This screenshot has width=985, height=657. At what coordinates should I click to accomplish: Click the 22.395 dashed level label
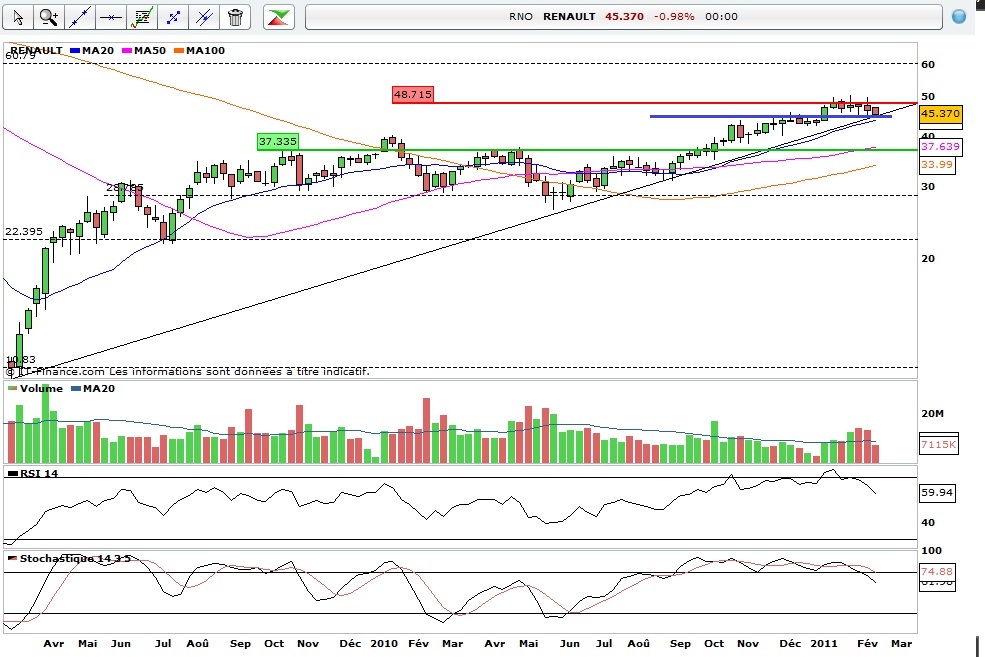click(x=24, y=232)
